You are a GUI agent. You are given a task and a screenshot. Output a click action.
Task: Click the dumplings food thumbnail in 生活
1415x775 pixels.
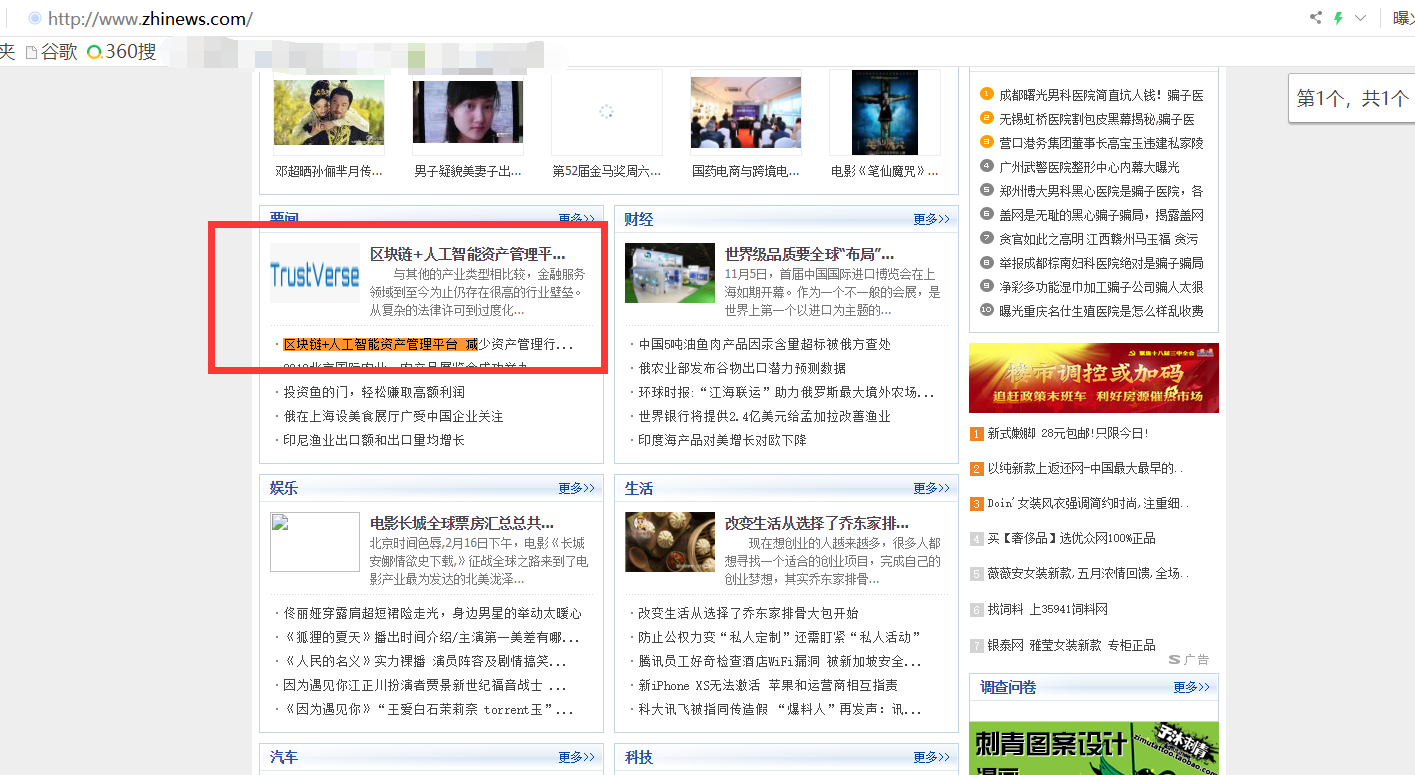pos(670,542)
